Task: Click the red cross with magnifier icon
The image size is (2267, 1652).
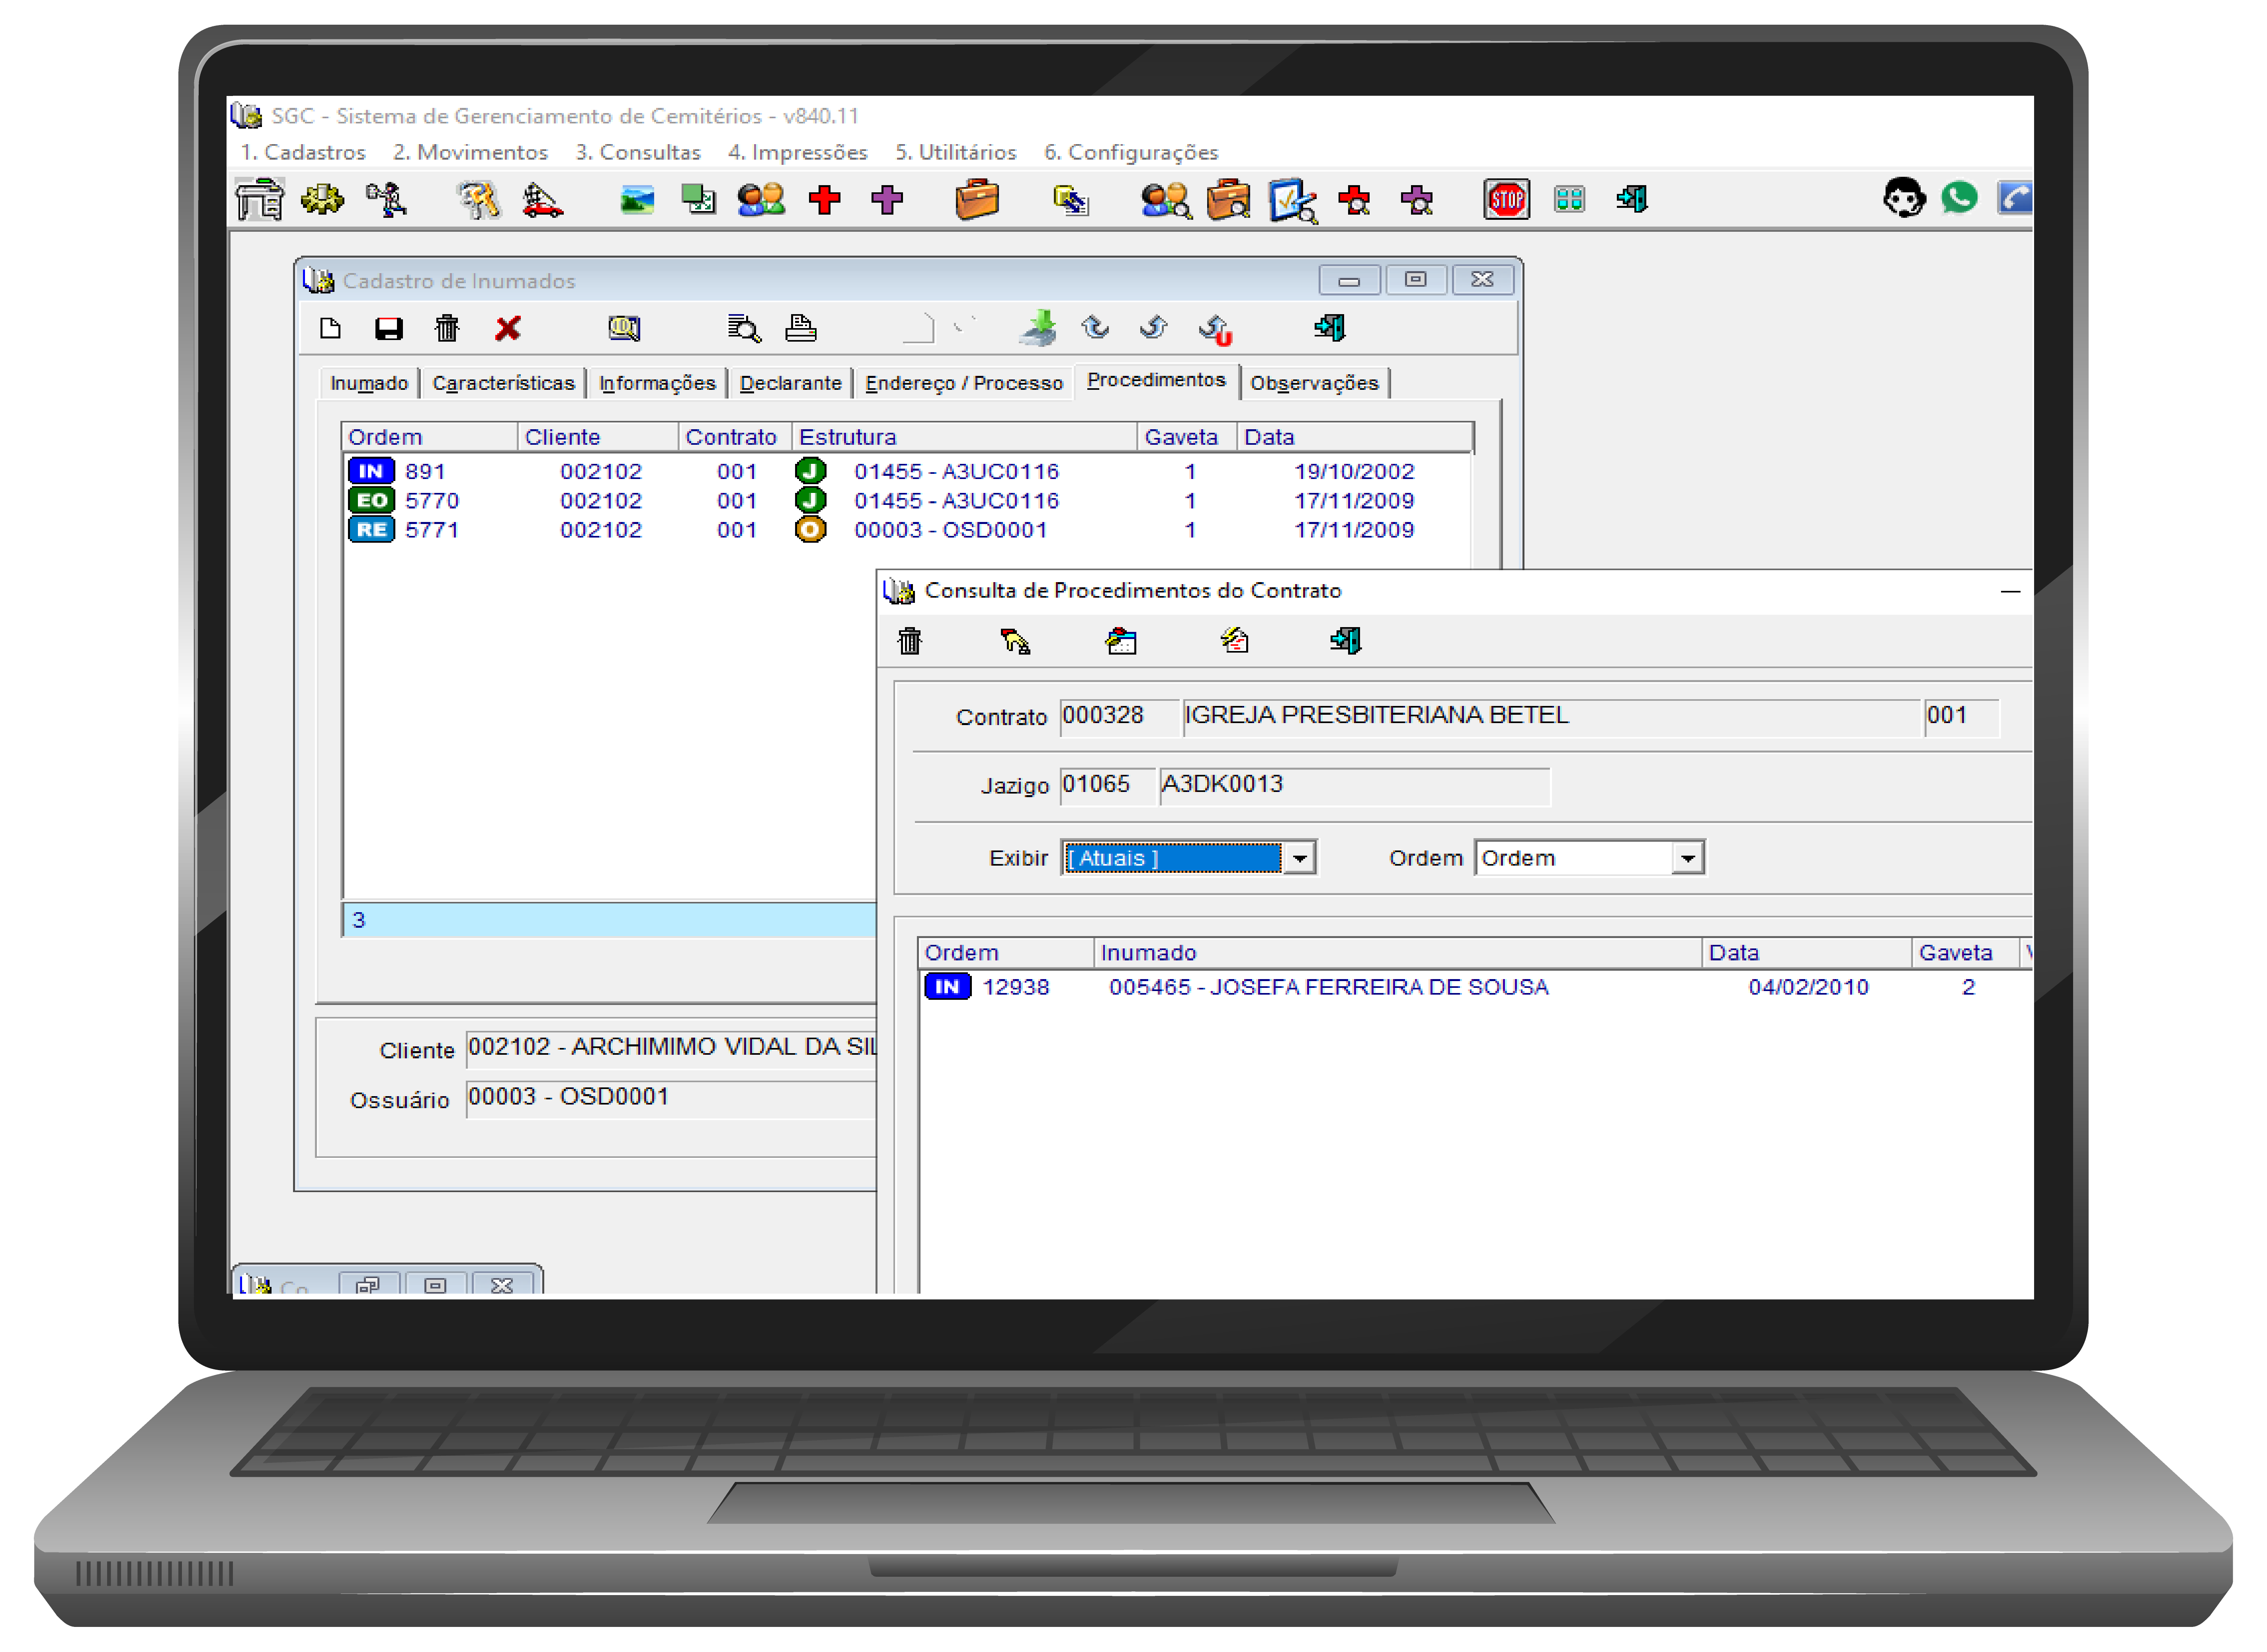Action: point(1355,200)
